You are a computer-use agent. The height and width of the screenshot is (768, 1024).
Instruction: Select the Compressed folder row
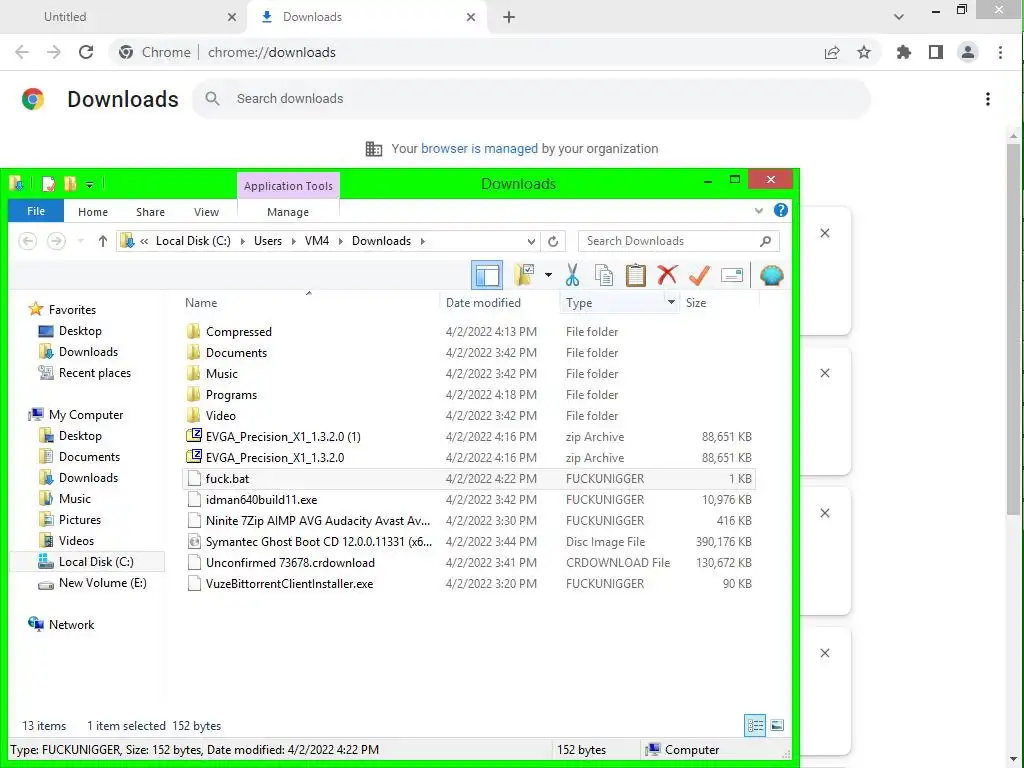469,332
